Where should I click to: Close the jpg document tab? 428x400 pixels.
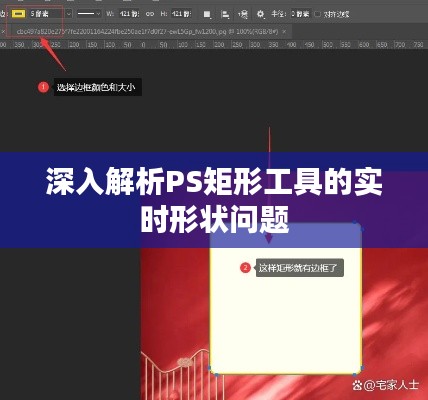[284, 32]
